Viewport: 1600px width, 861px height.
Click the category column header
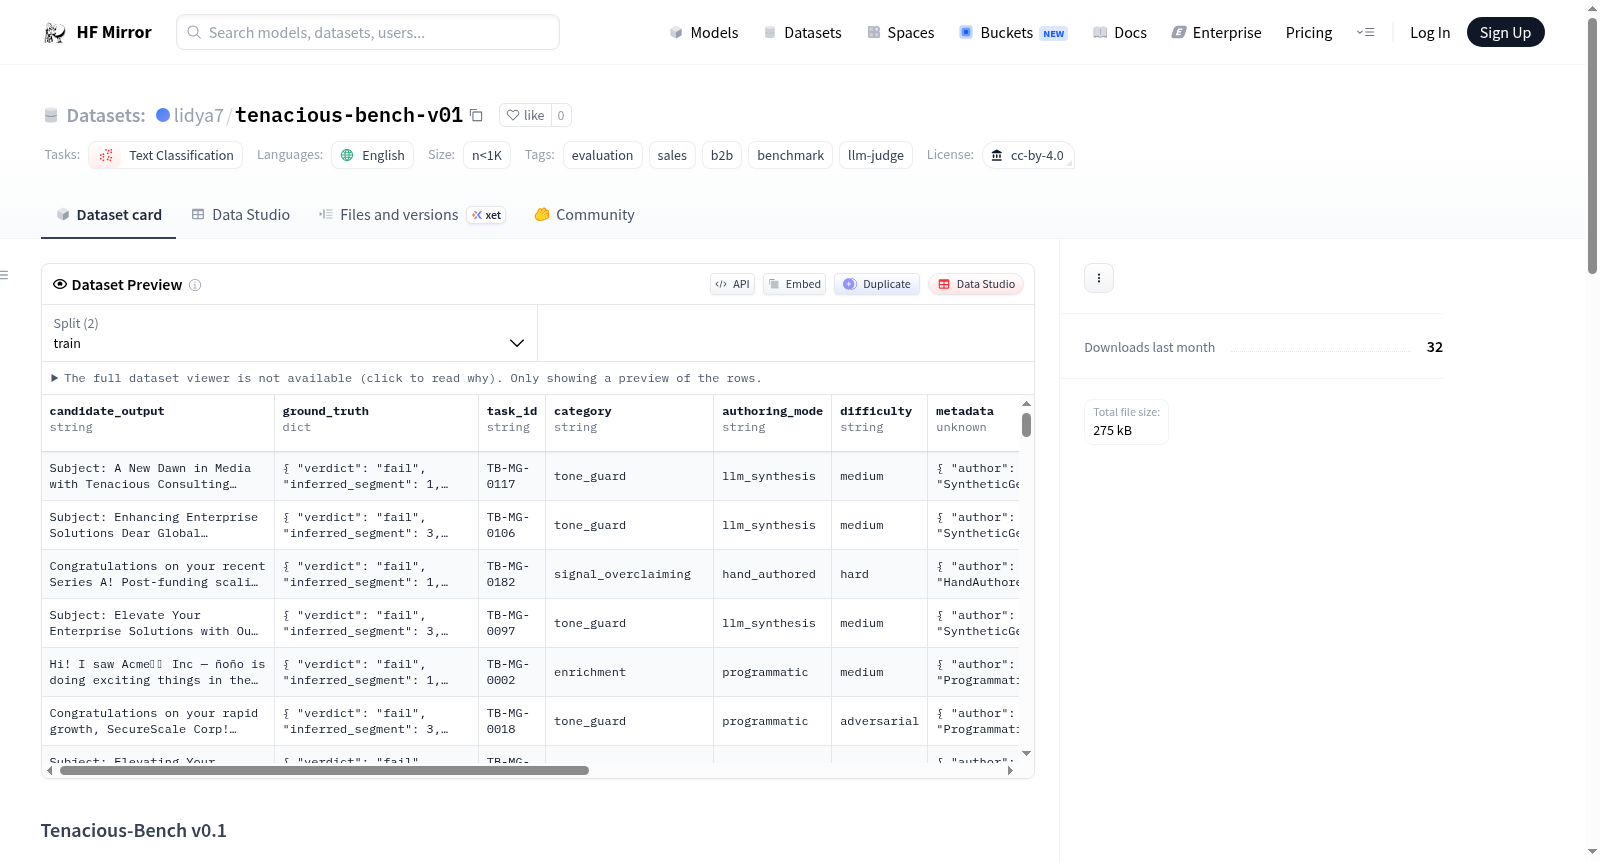coord(630,420)
